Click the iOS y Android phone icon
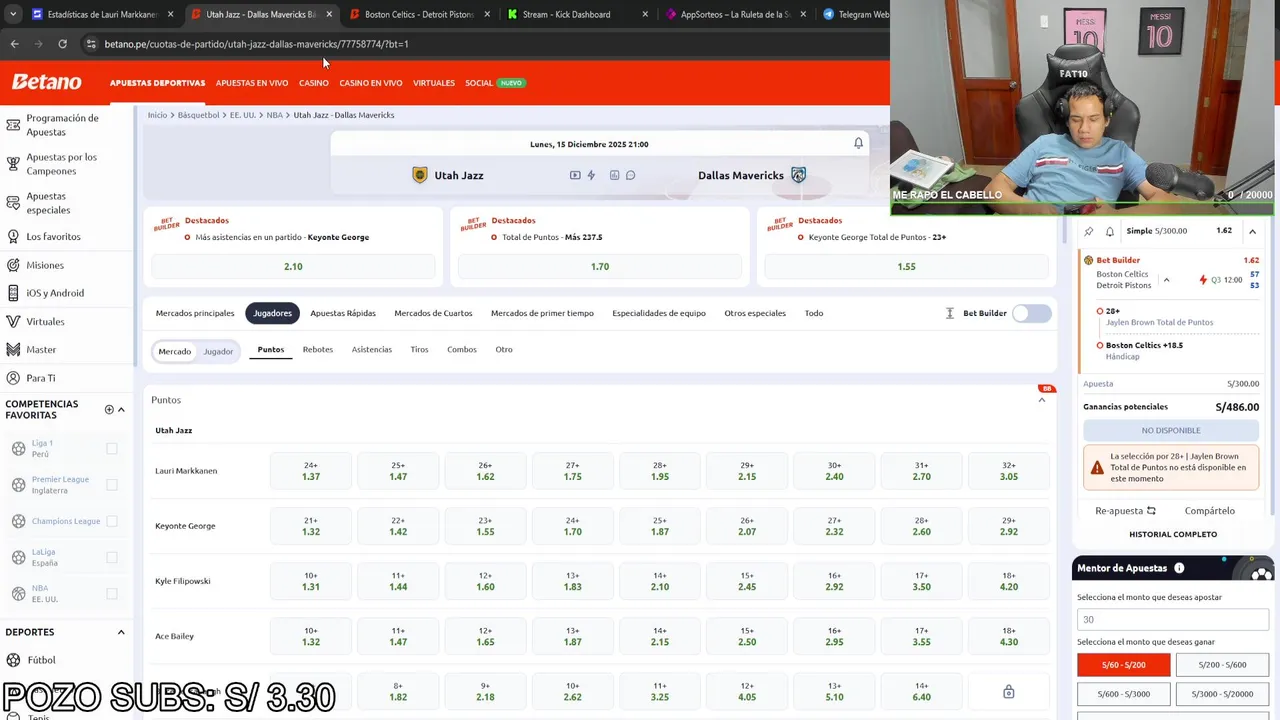The image size is (1280, 720). tap(13, 293)
